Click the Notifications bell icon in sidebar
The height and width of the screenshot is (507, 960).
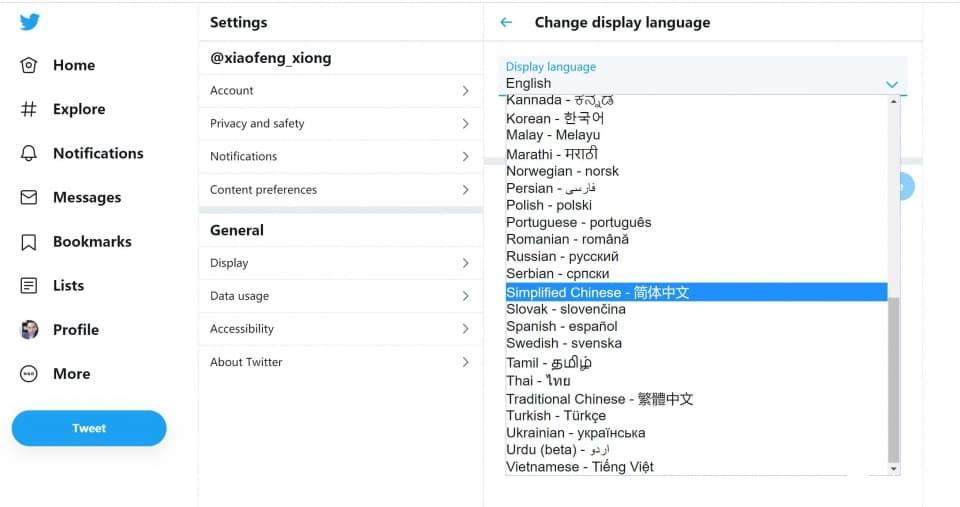[29, 153]
